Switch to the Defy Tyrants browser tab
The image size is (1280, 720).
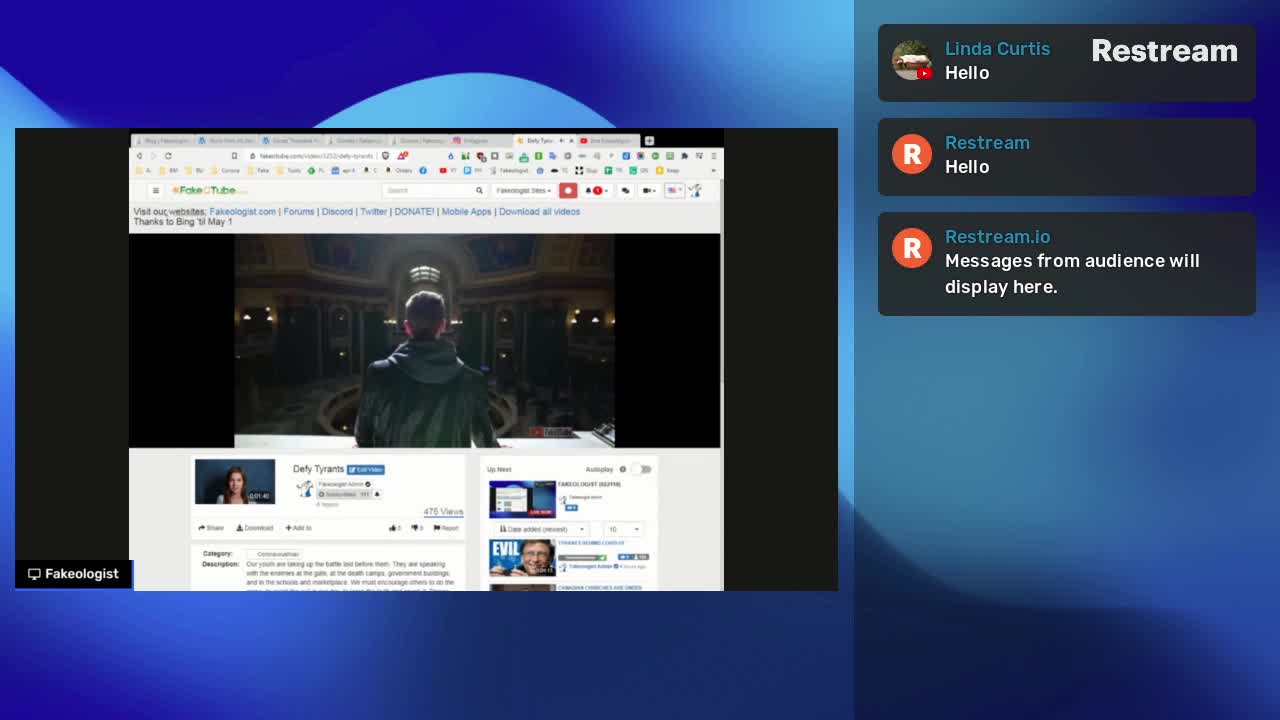click(544, 140)
